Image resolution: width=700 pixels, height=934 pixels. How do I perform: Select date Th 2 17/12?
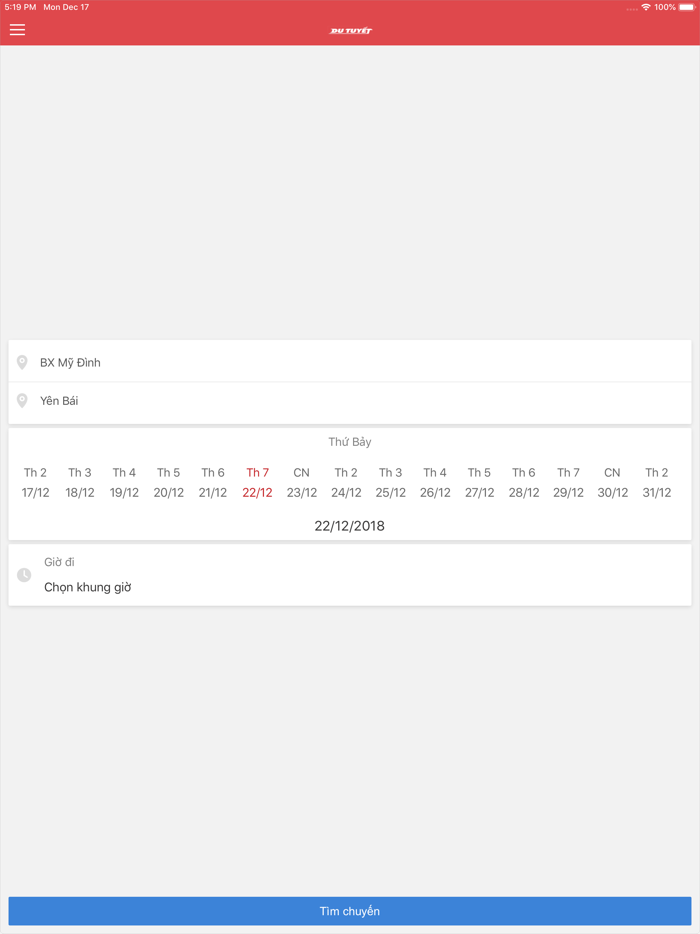[x=36, y=482]
